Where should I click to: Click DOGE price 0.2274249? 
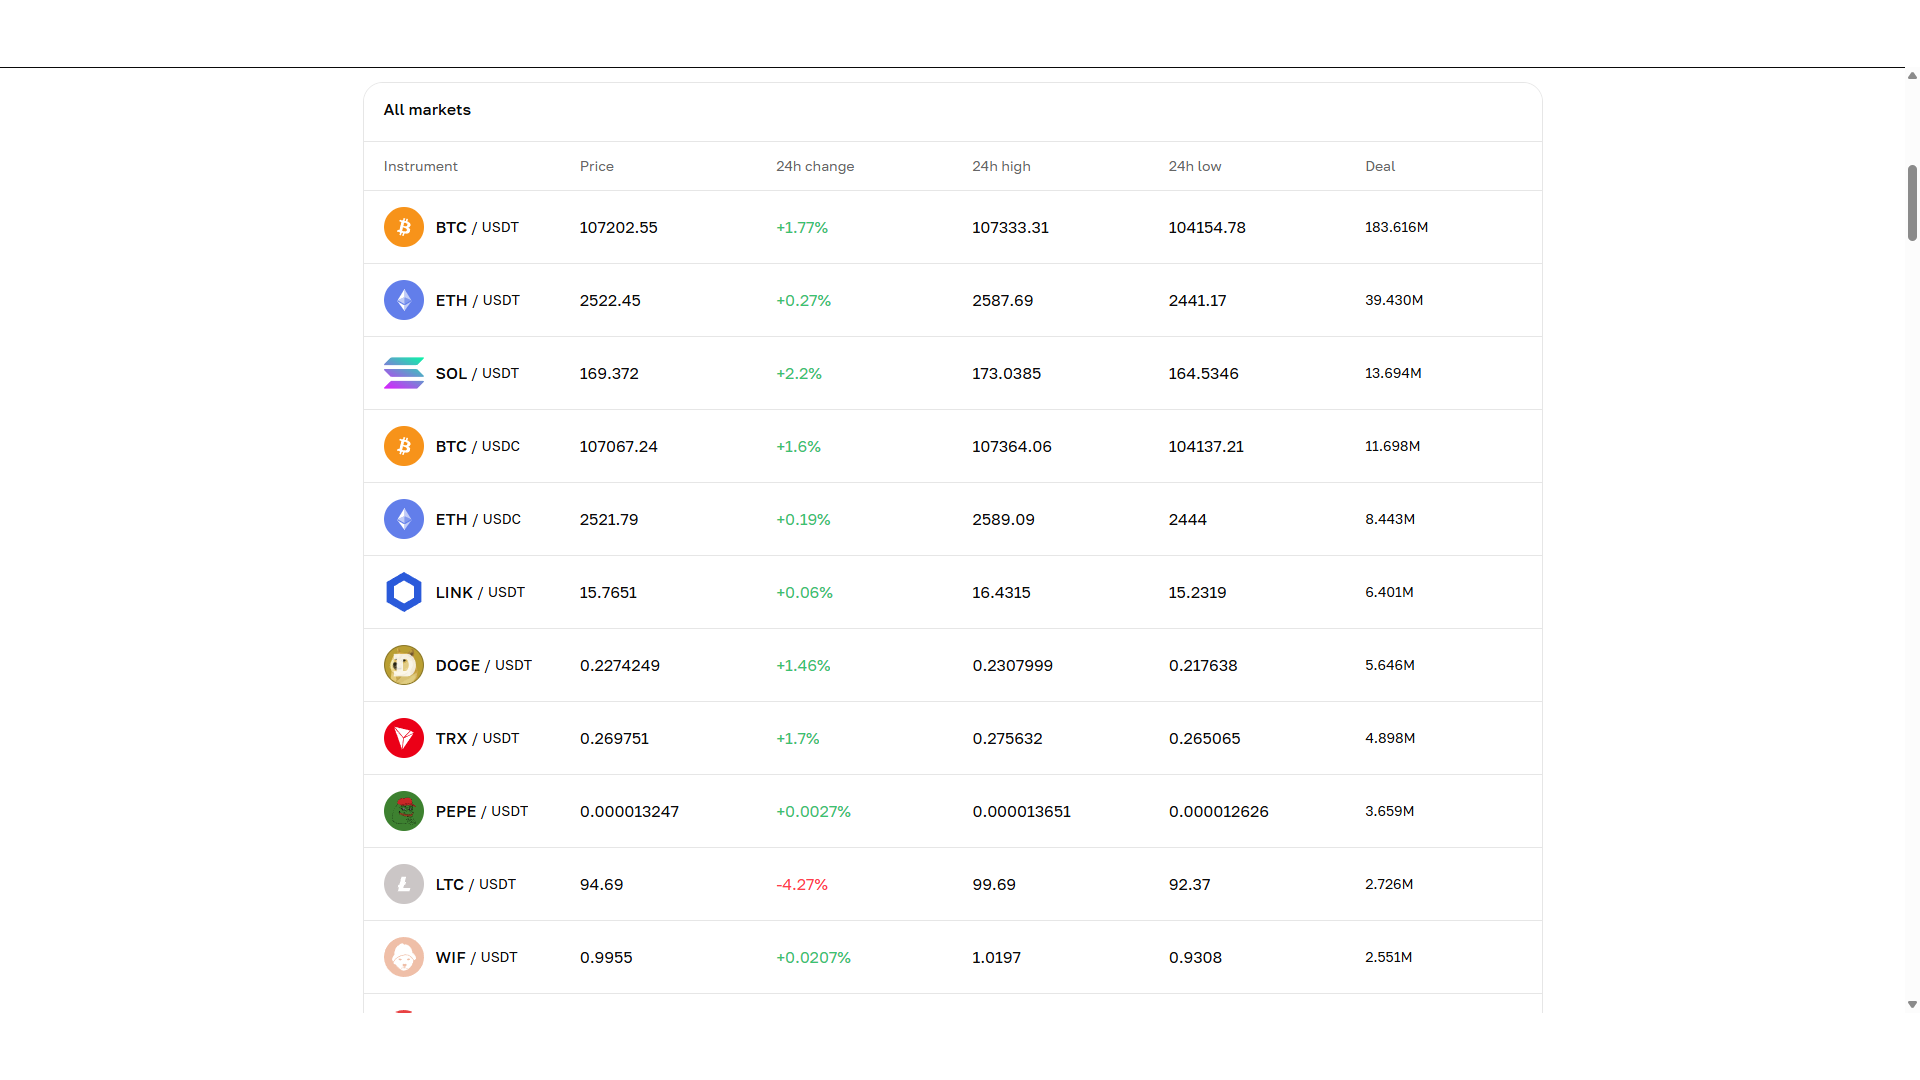620,665
